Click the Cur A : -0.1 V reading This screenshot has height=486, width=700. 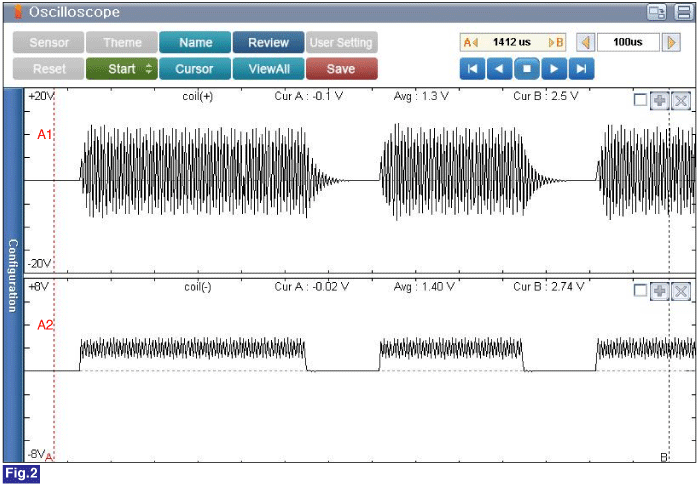click(x=308, y=96)
